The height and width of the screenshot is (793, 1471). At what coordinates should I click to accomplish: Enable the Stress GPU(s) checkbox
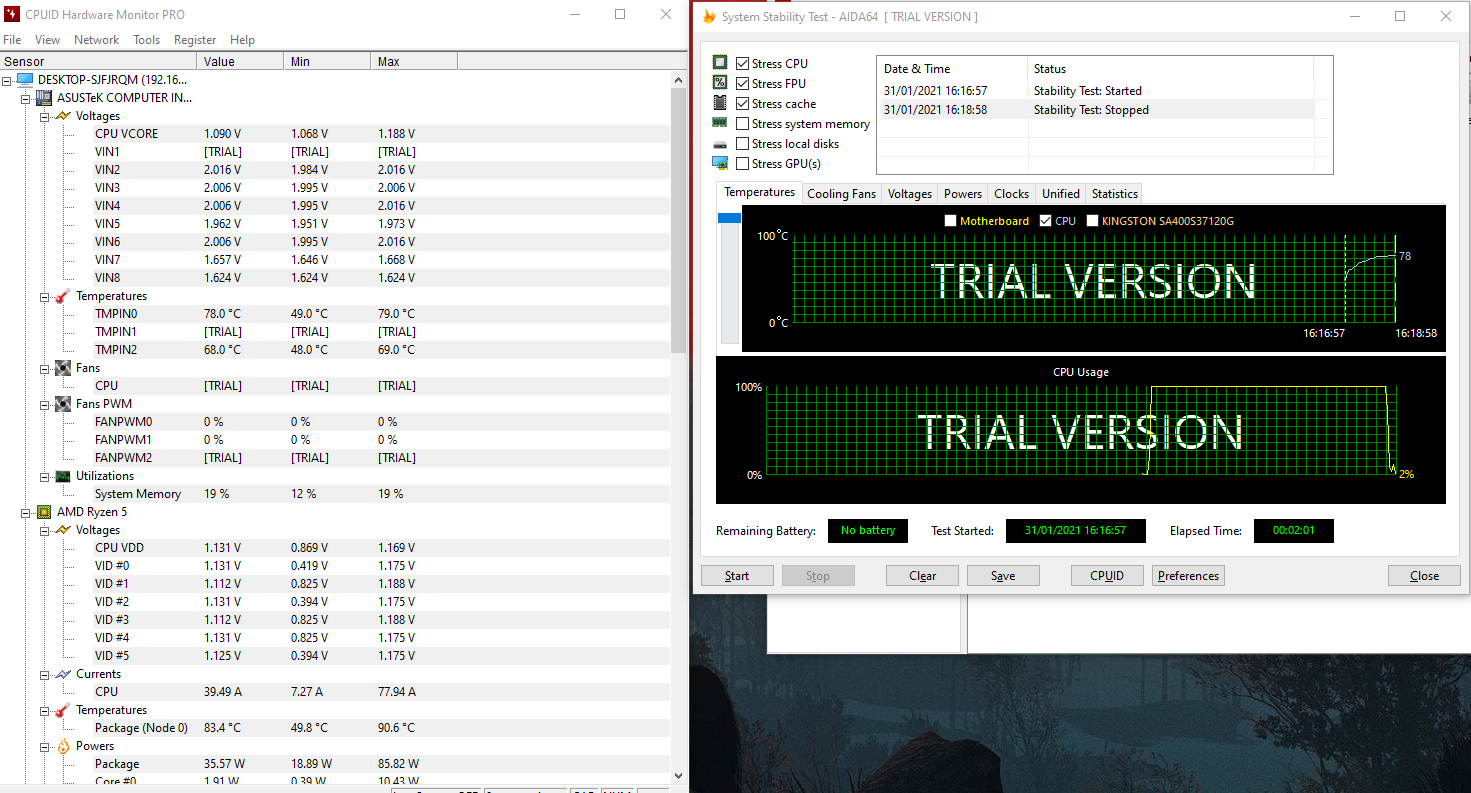(x=742, y=164)
